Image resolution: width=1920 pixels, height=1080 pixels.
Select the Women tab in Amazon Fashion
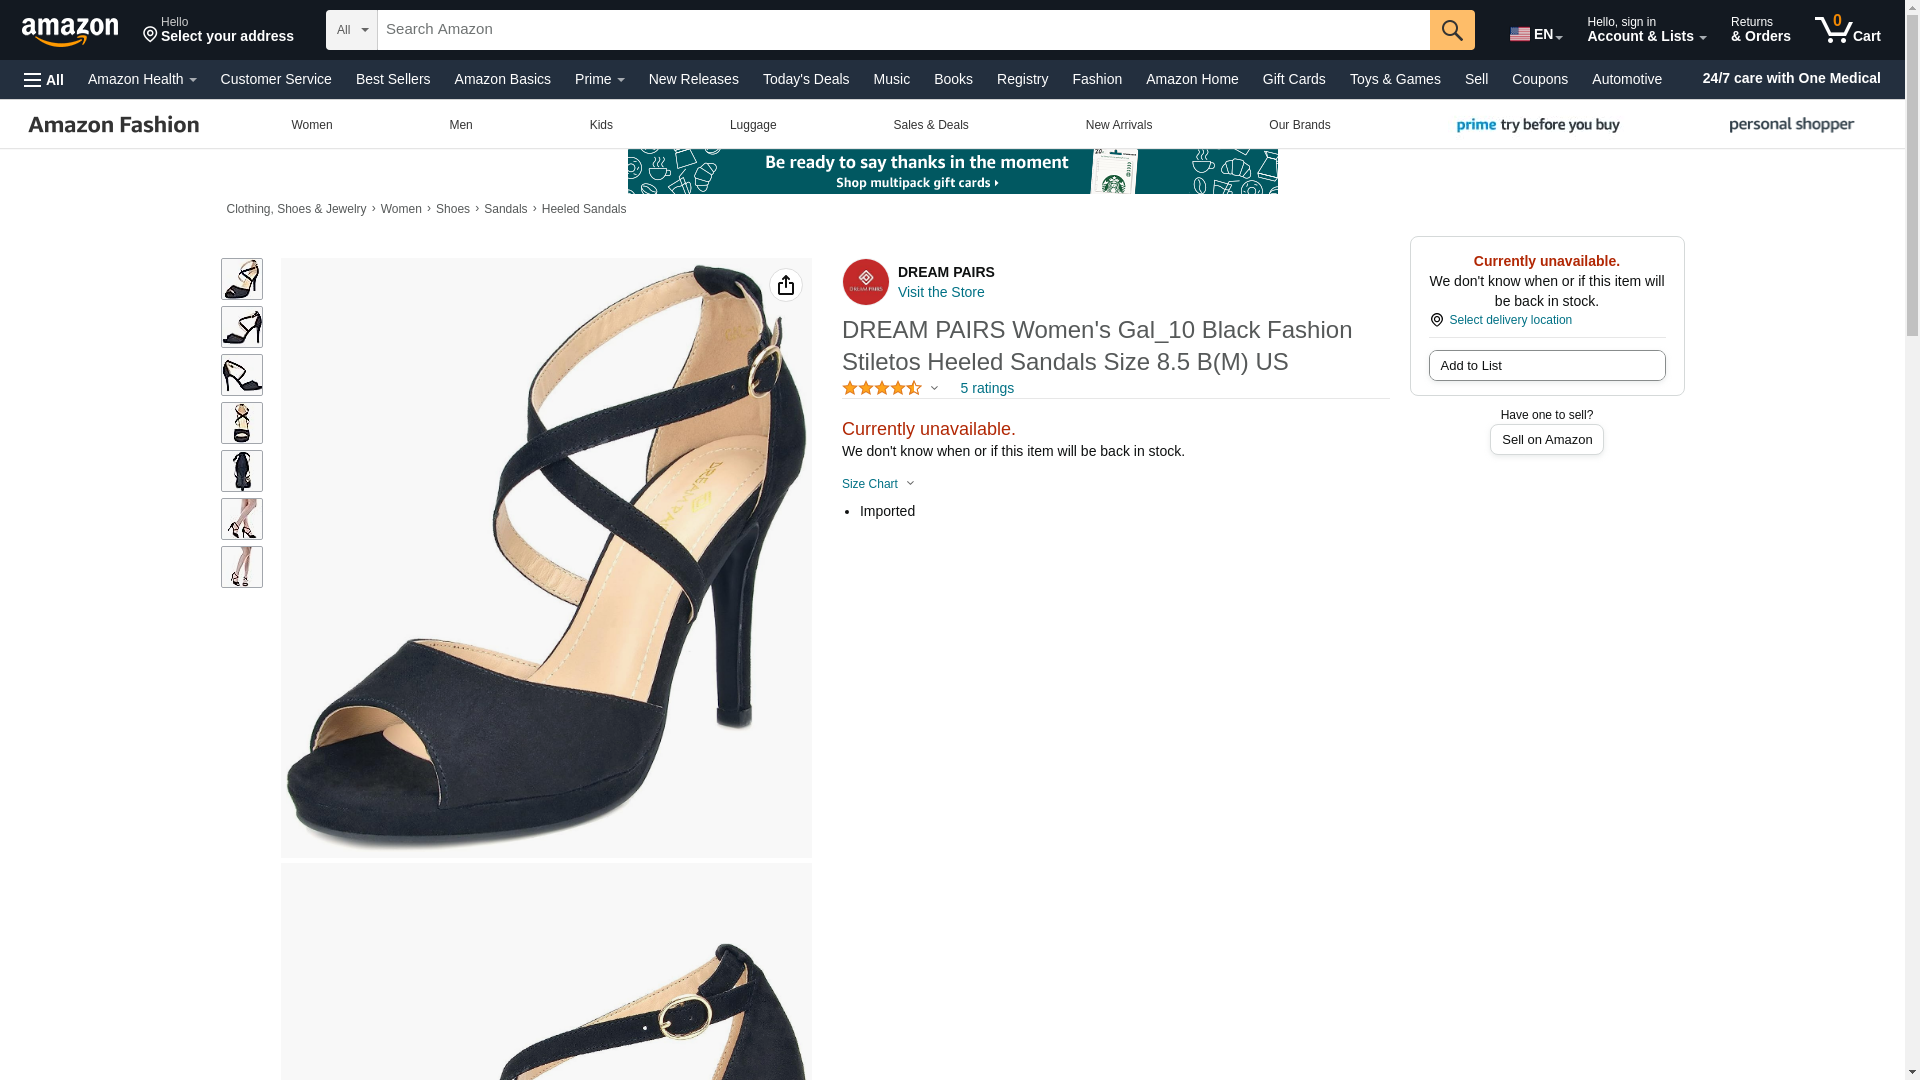(x=311, y=125)
